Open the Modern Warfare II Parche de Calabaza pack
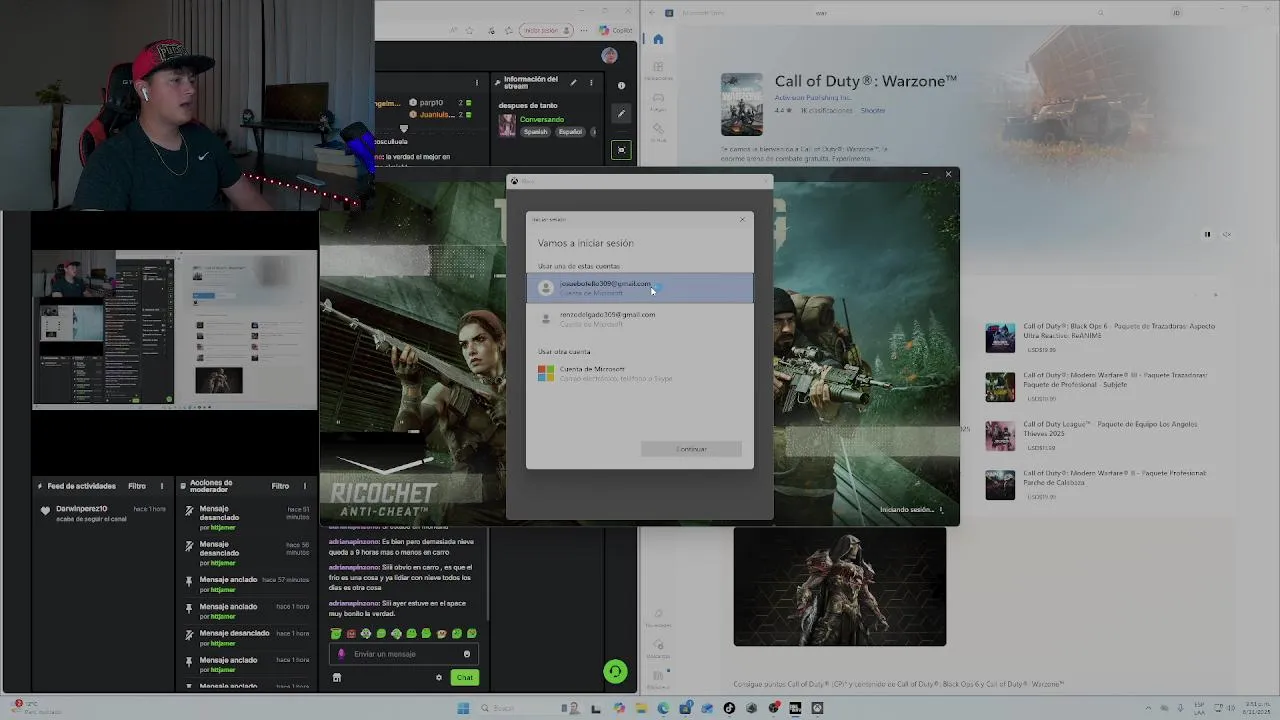1280x720 pixels. coord(1100,484)
